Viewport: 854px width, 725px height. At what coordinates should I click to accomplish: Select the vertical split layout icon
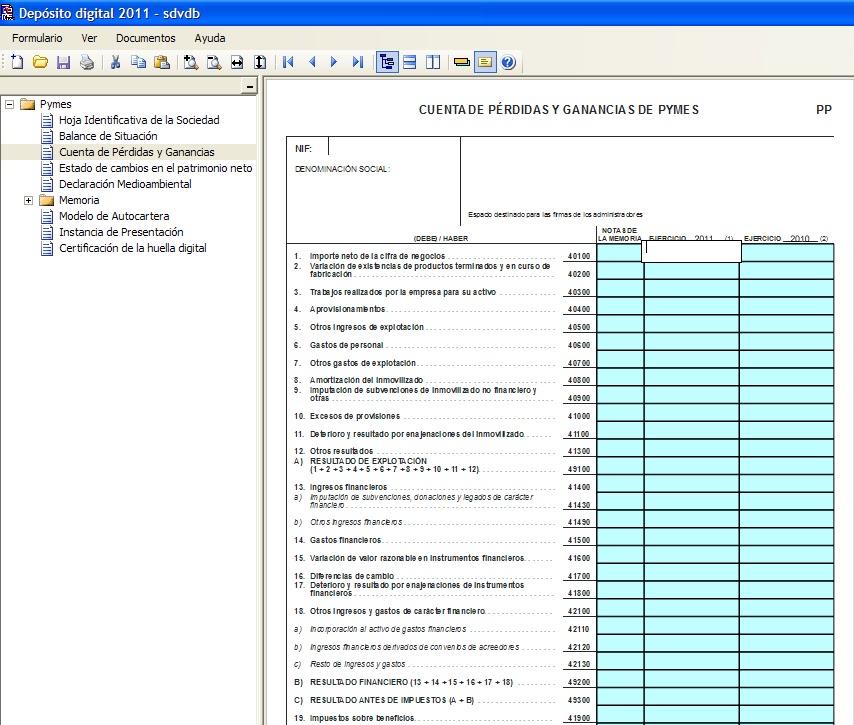tap(433, 62)
